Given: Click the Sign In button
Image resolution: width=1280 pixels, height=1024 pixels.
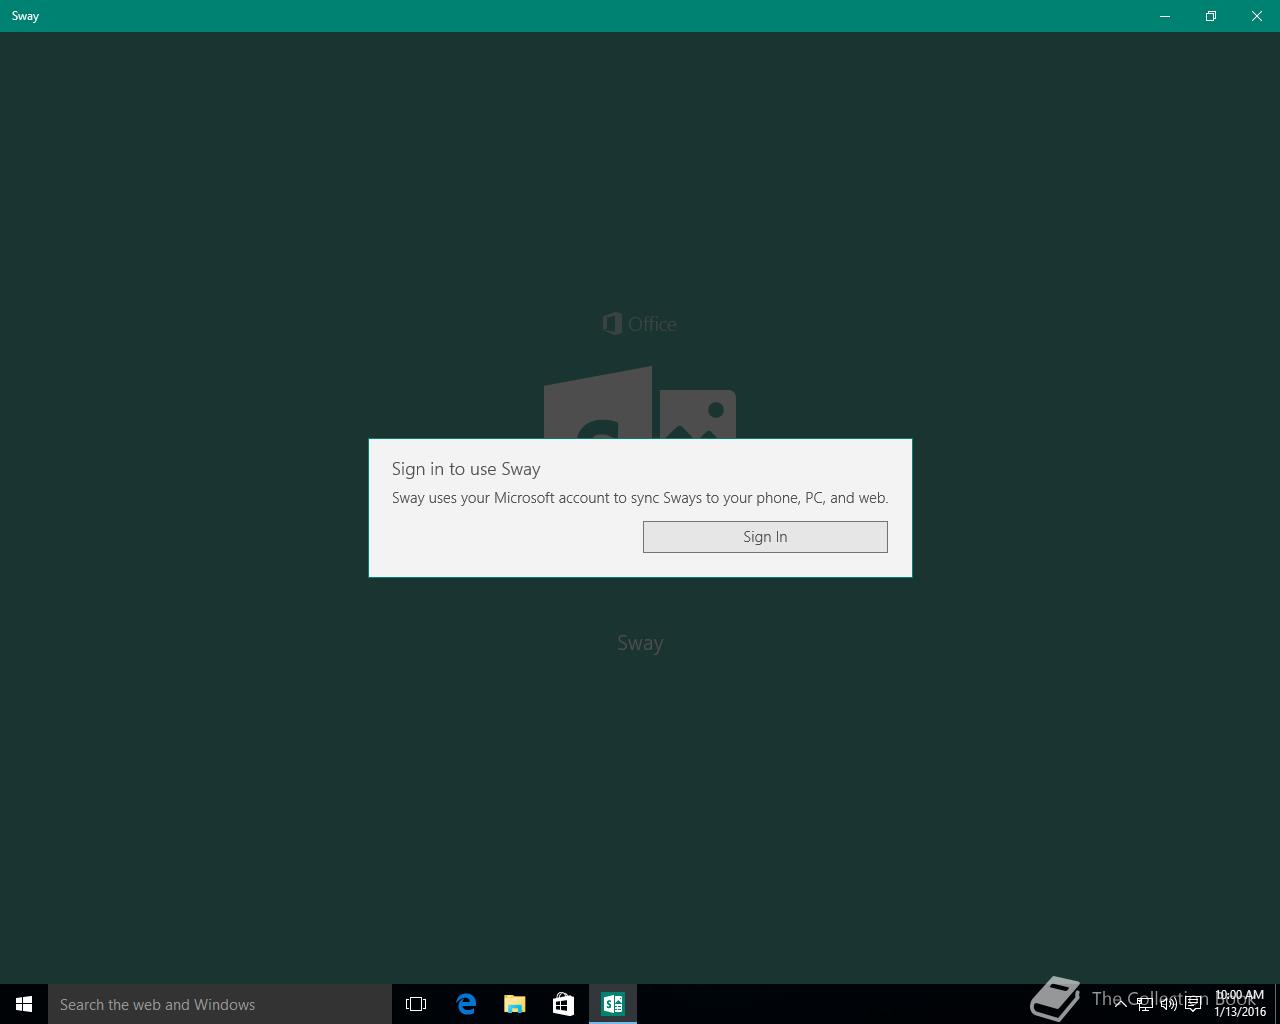Looking at the screenshot, I should (765, 537).
